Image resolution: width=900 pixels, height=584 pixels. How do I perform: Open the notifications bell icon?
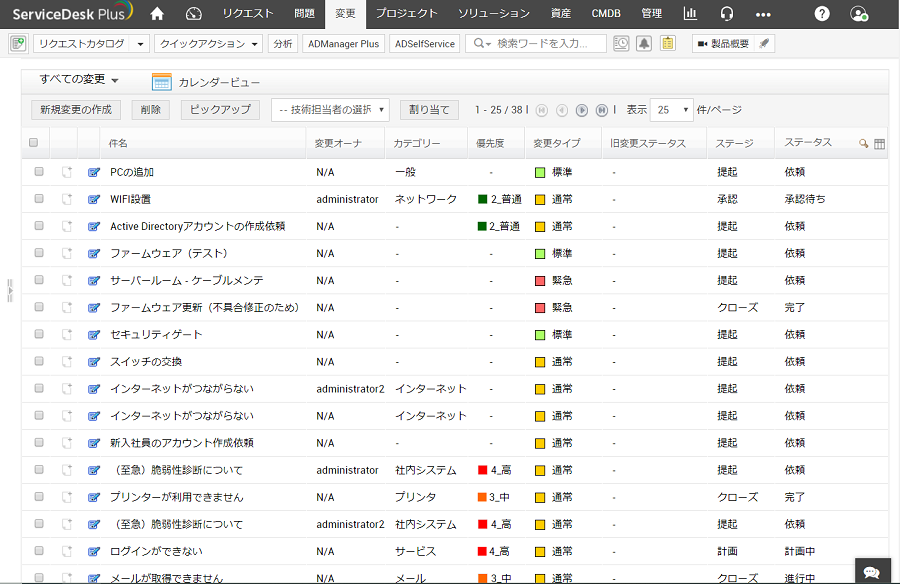[644, 43]
